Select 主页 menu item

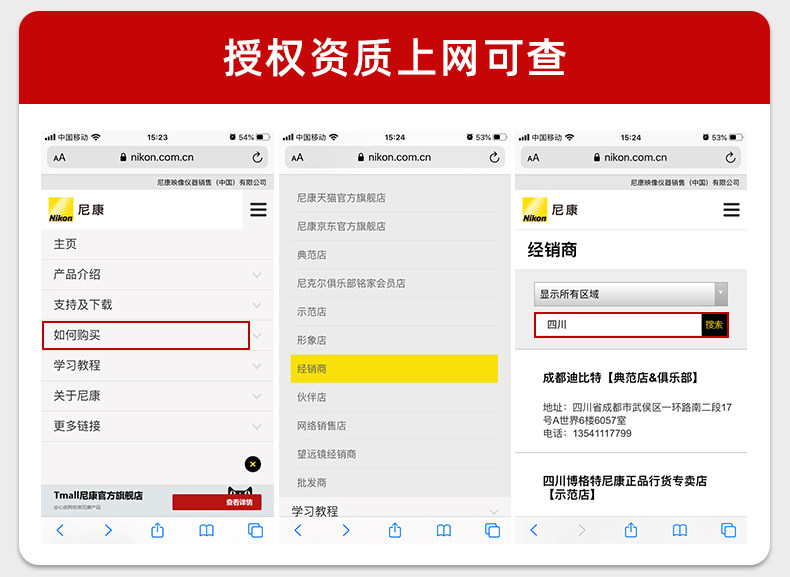(x=157, y=244)
